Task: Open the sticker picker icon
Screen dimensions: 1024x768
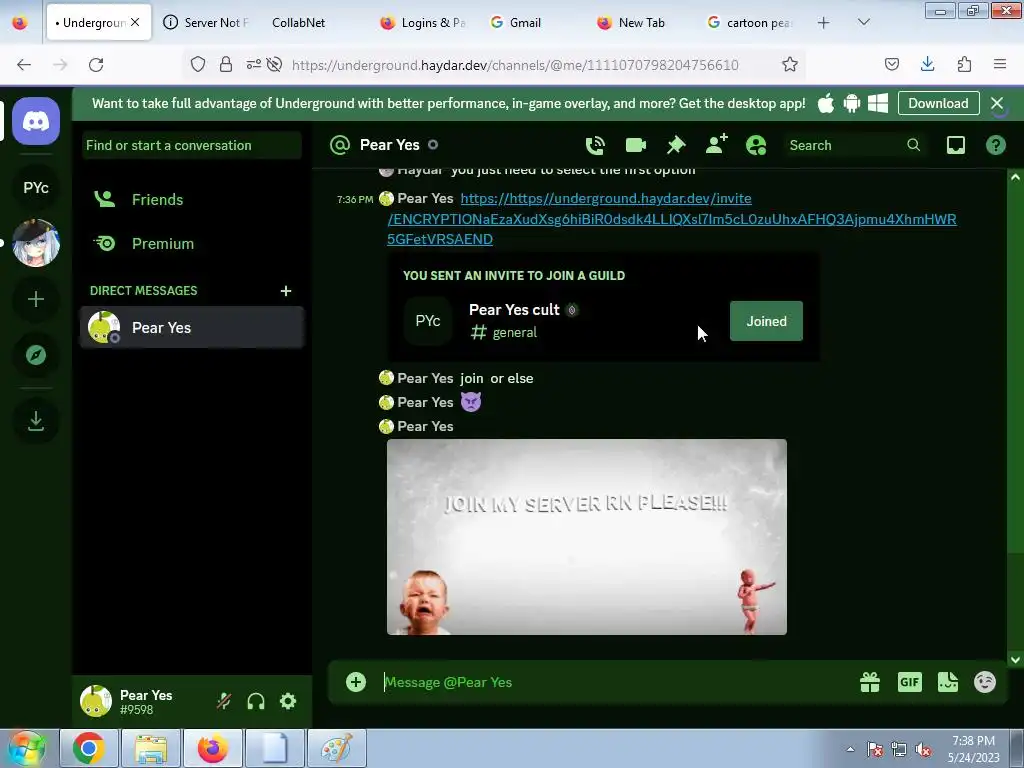Action: click(948, 682)
